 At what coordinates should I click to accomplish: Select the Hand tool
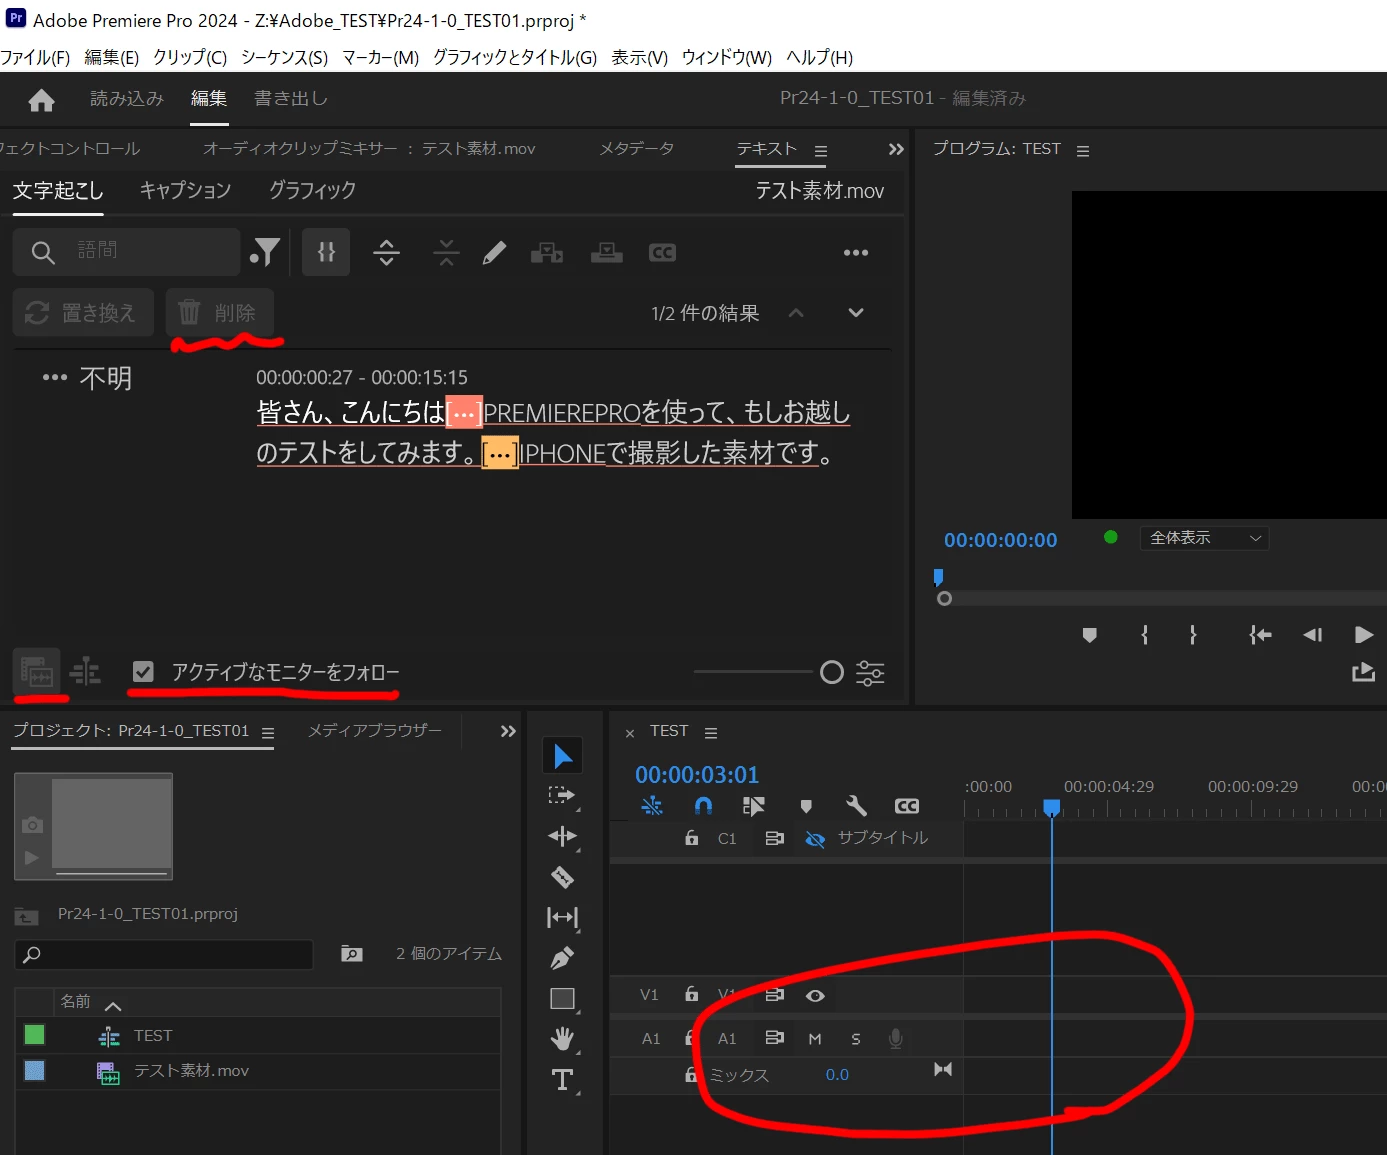563,1039
